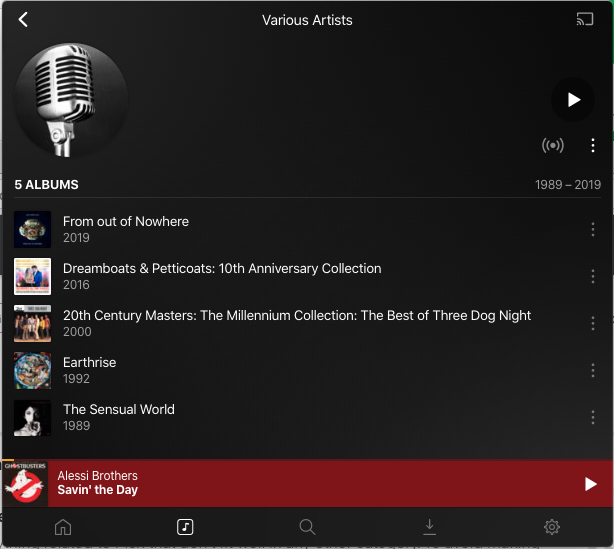
Task: Open the Downloads tab
Action: tap(430, 527)
